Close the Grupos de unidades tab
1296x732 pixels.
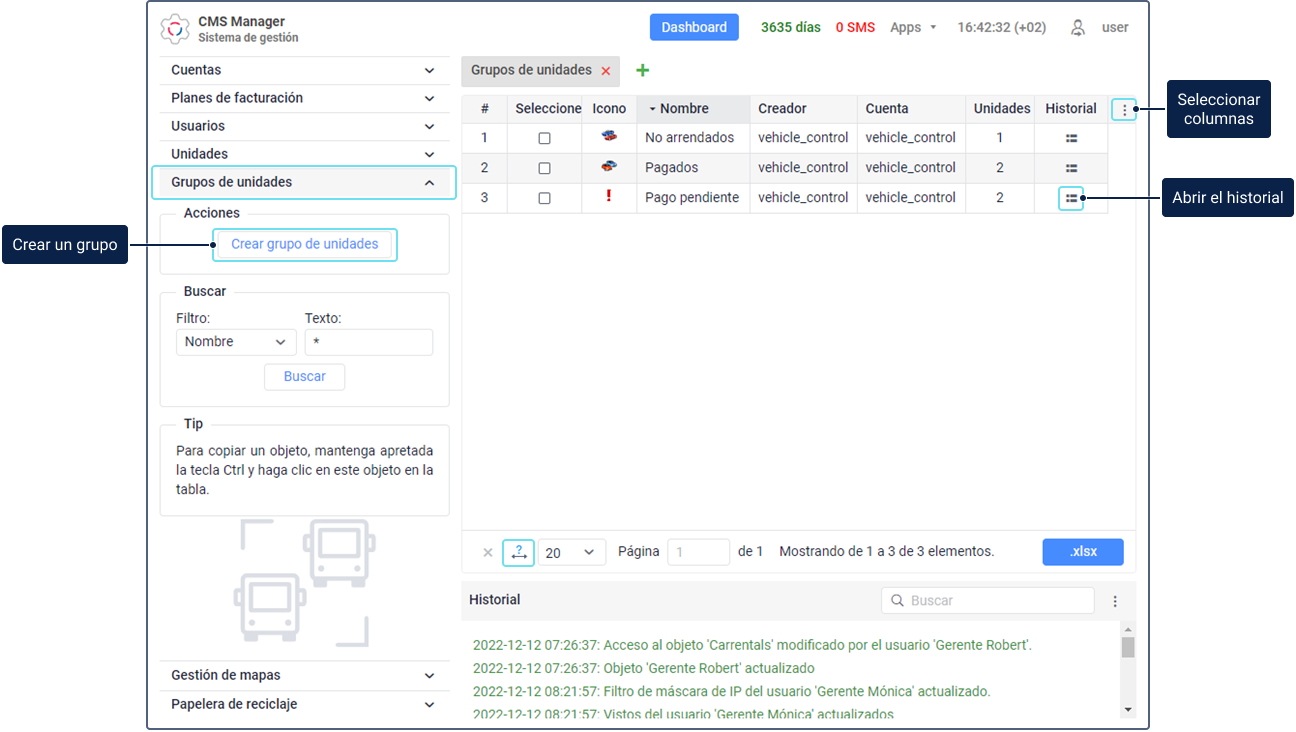(606, 71)
